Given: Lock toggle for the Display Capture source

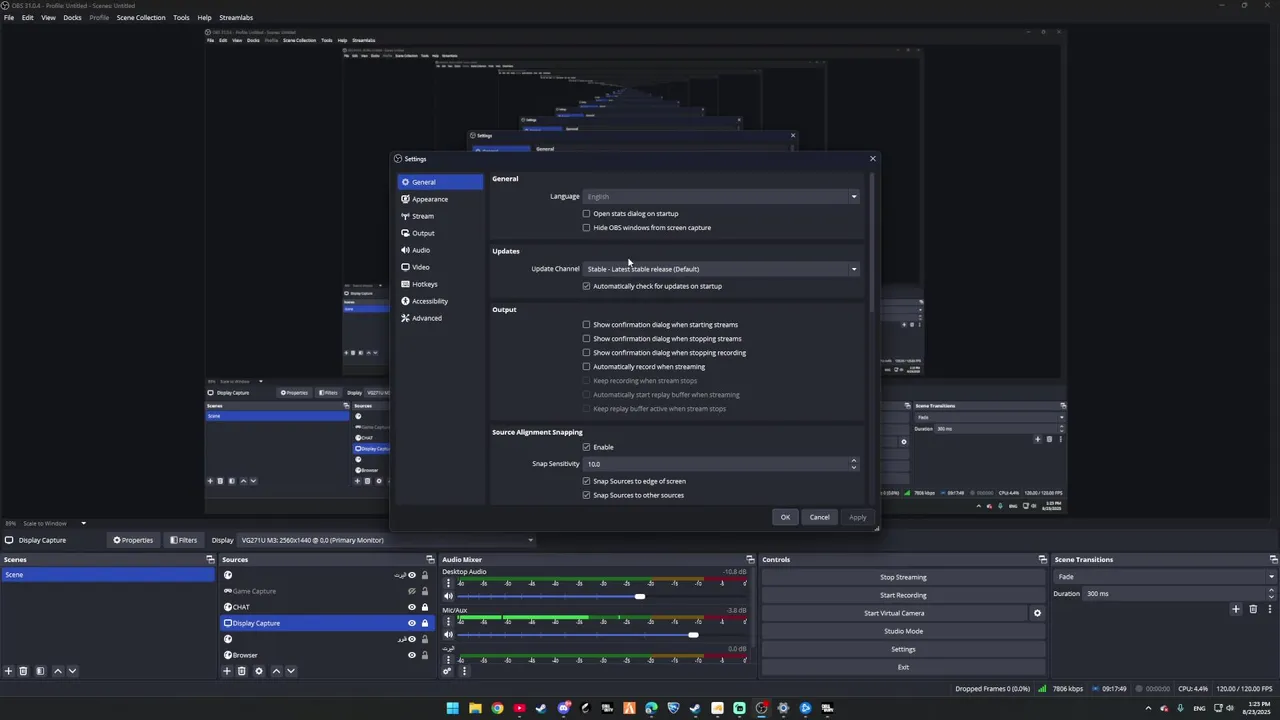Looking at the screenshot, I should 425,623.
